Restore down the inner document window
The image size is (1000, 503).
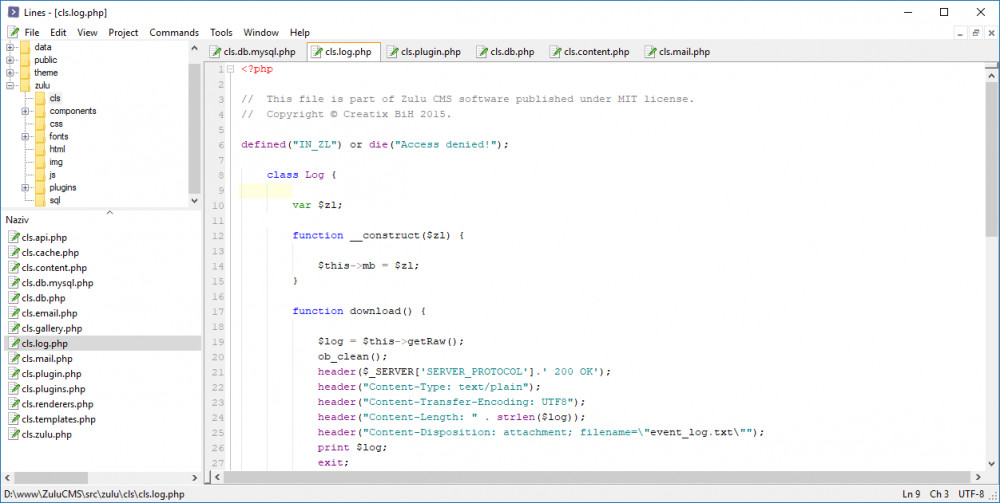click(x=976, y=32)
